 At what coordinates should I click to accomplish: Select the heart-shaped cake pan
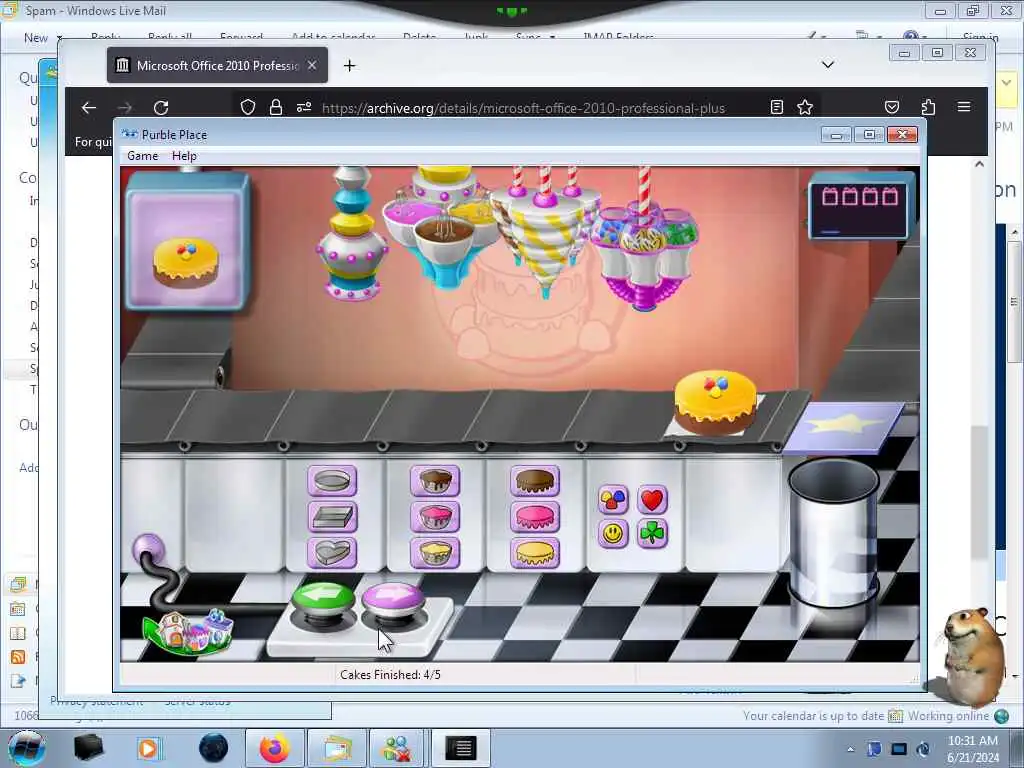[332, 552]
